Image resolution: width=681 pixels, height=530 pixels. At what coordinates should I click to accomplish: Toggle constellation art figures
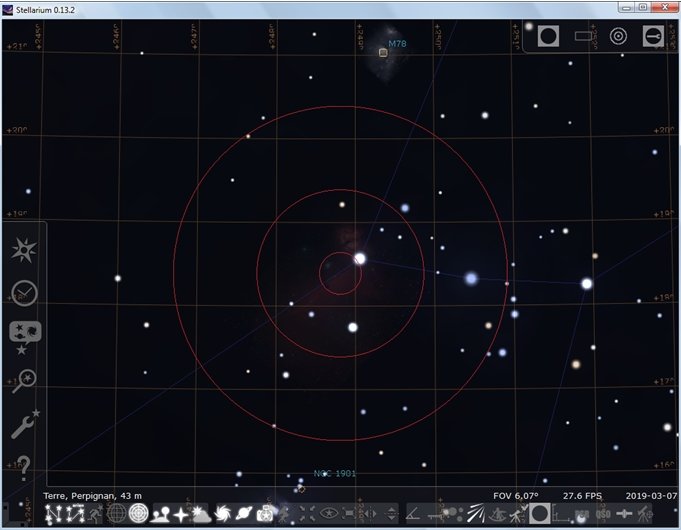pos(96,514)
